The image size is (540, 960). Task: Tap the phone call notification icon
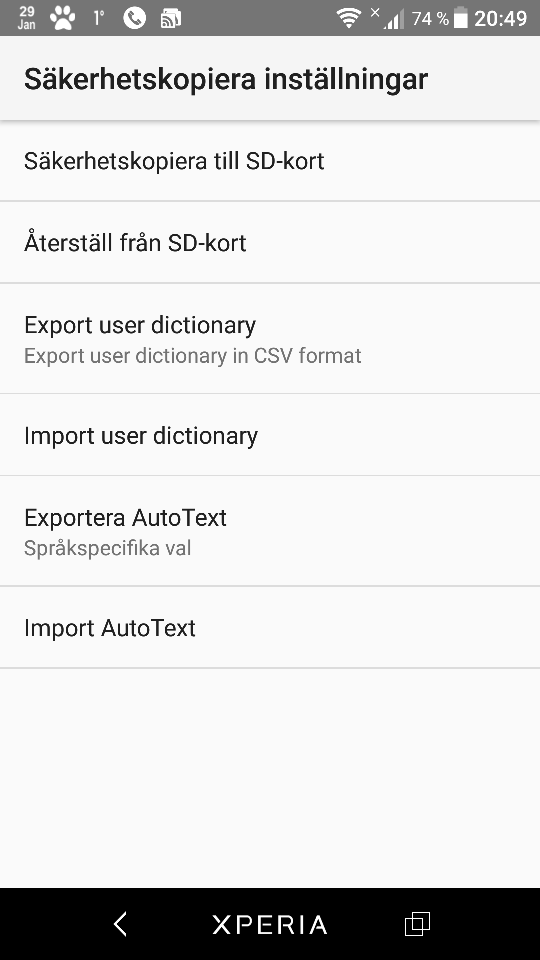[x=135, y=18]
